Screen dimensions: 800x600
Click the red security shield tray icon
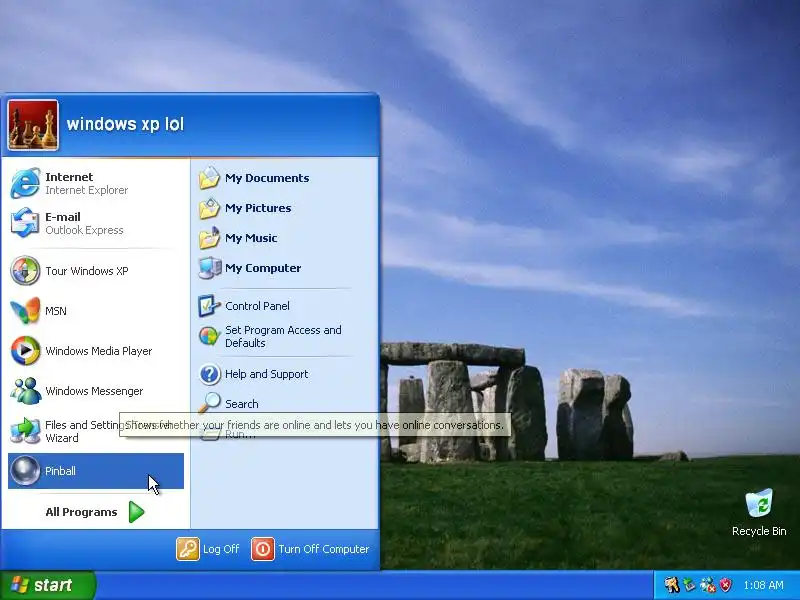(726, 585)
